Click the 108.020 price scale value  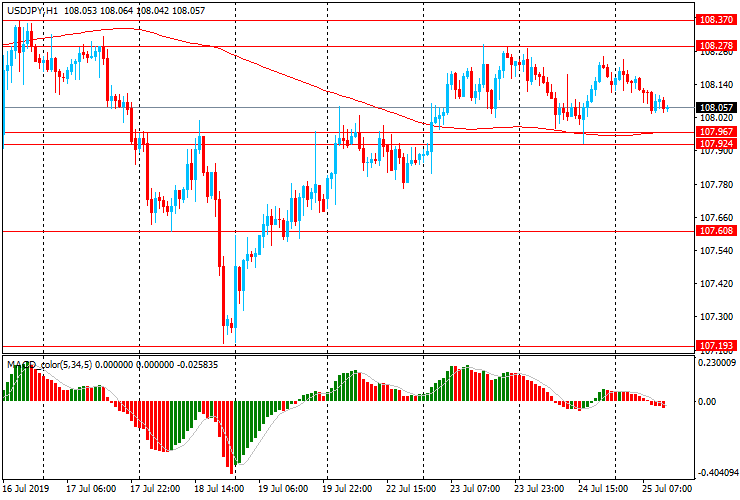pyautogui.click(x=716, y=118)
